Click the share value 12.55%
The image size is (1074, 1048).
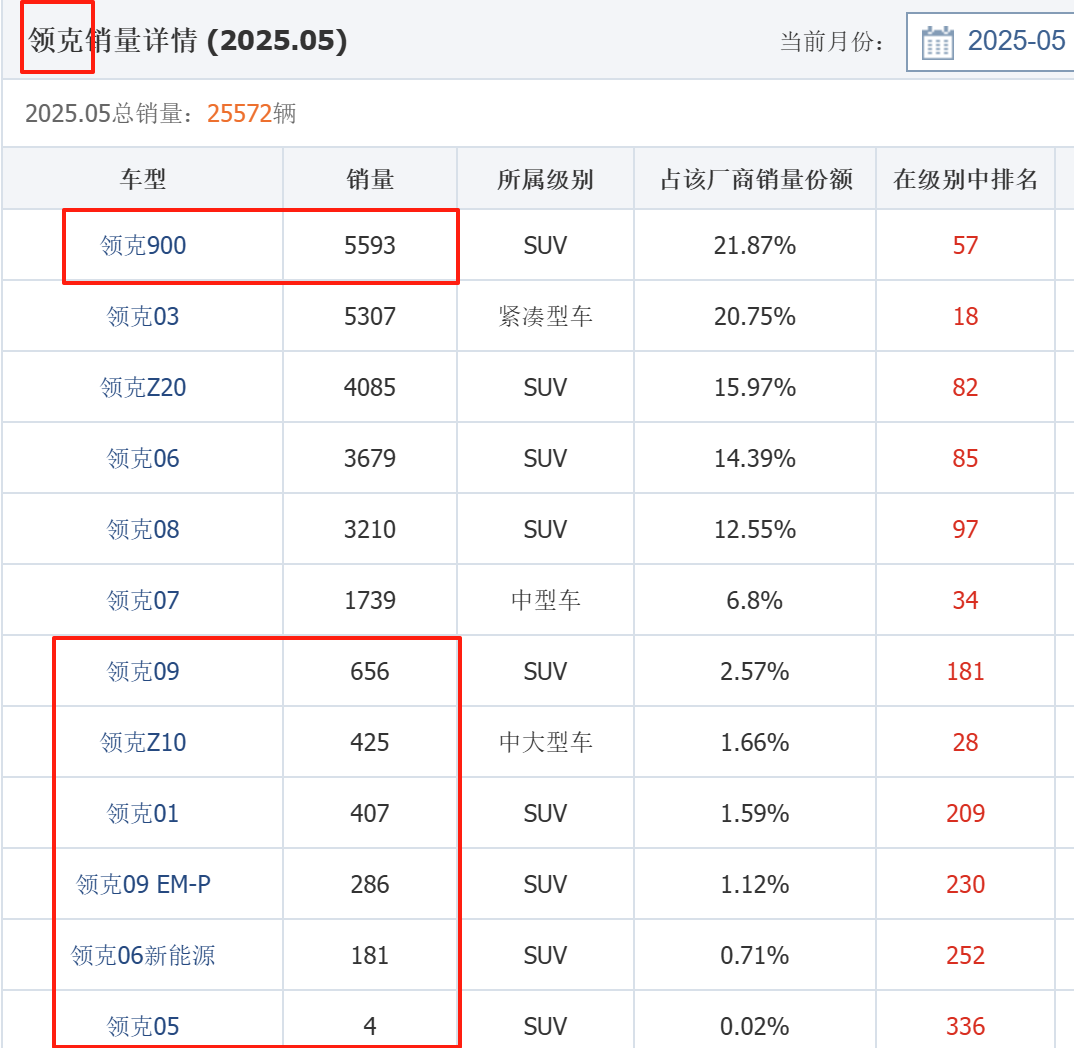(755, 529)
